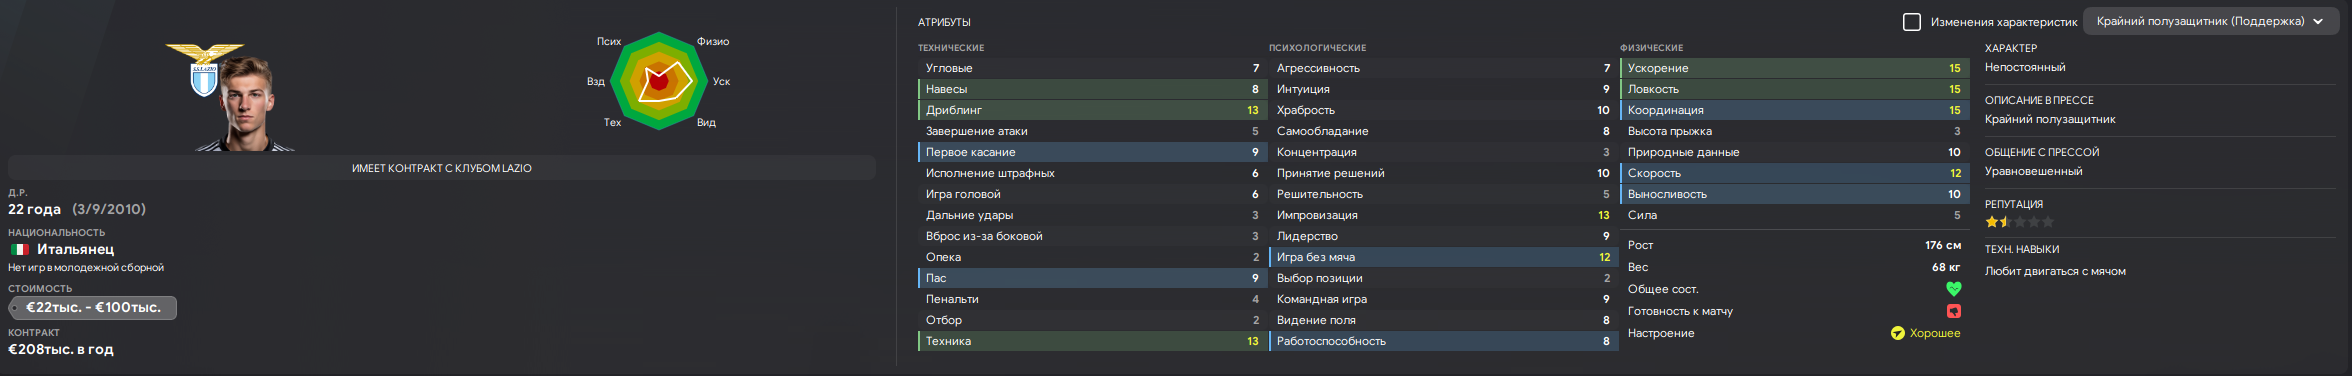Click the Italian flag icon
Image resolution: width=2352 pixels, height=376 pixels.
(19, 249)
